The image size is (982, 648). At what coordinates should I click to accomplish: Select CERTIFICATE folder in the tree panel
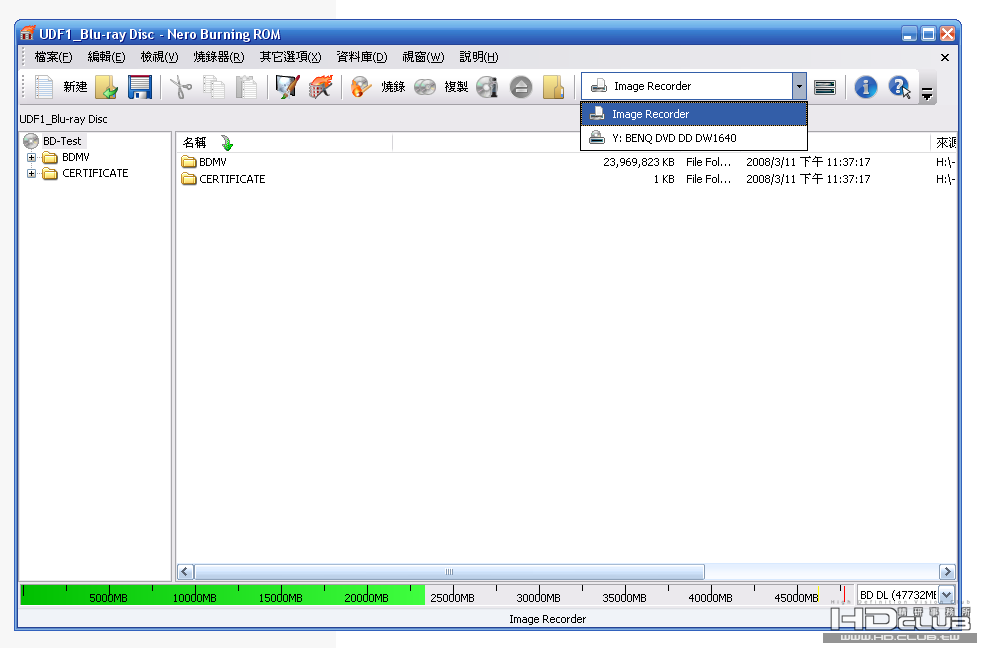pyautogui.click(x=95, y=173)
